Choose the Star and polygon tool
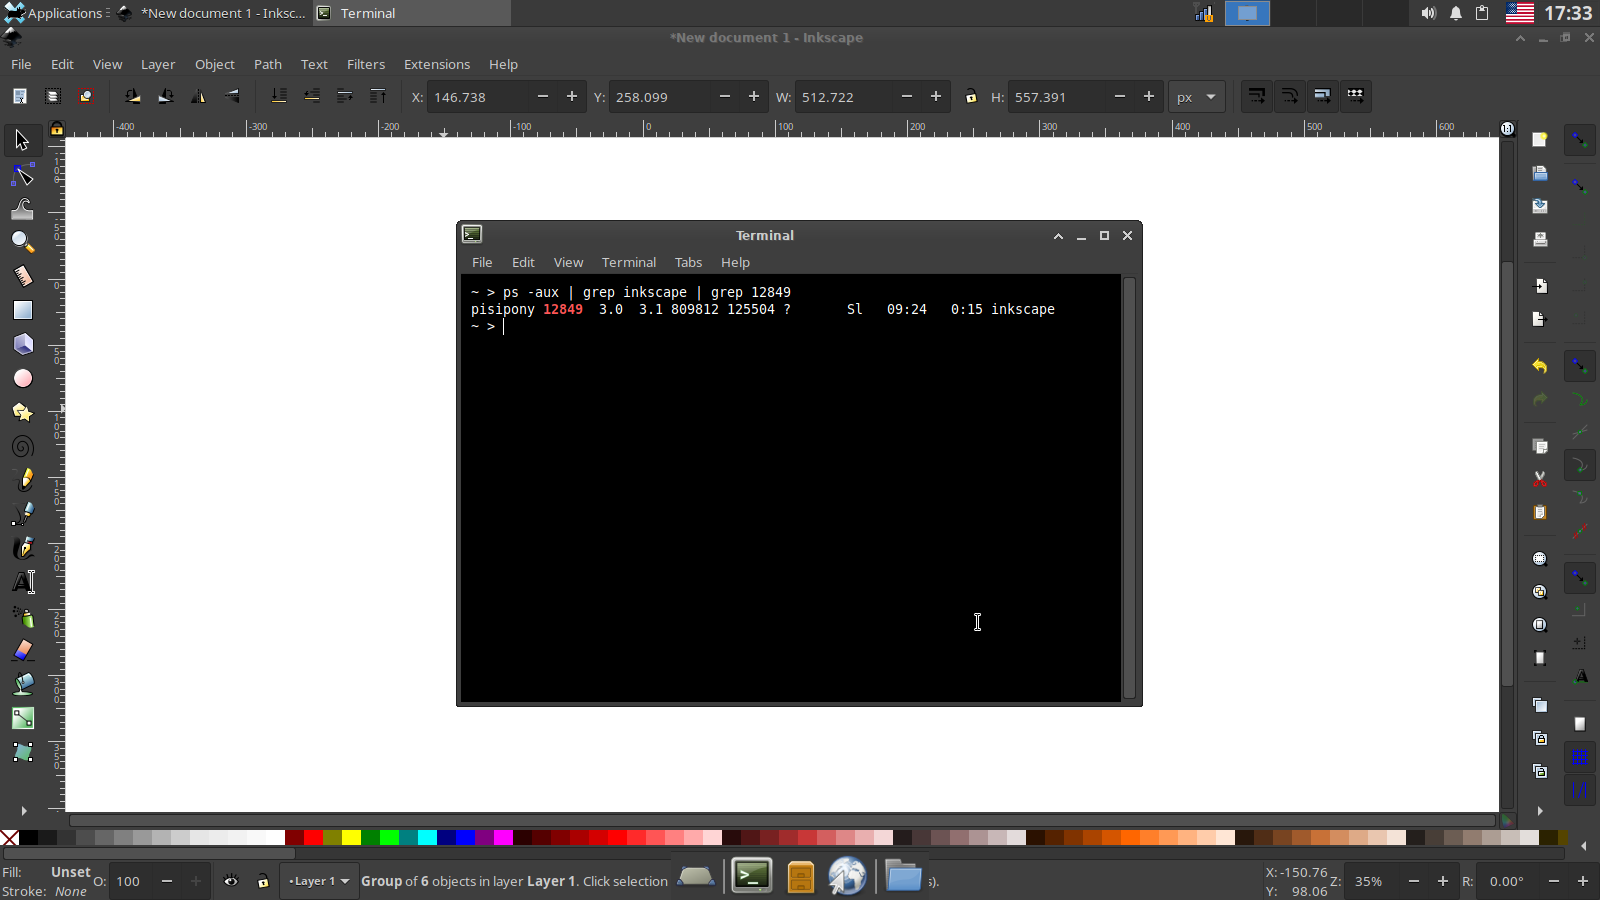Screen dimensions: 1600x900 [x=23, y=412]
